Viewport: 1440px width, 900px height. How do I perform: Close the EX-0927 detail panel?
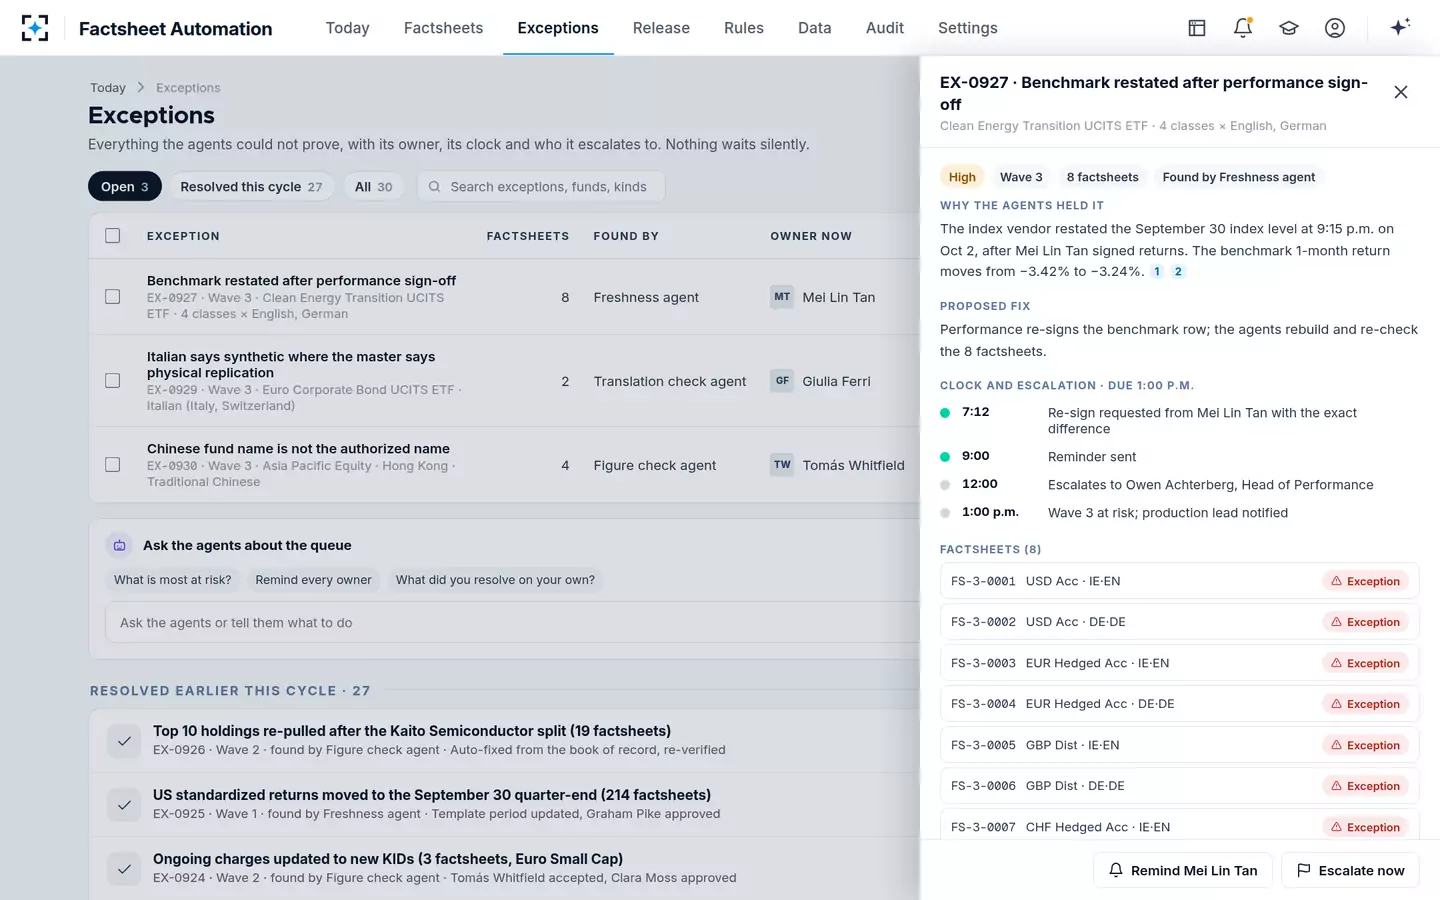(x=1401, y=93)
